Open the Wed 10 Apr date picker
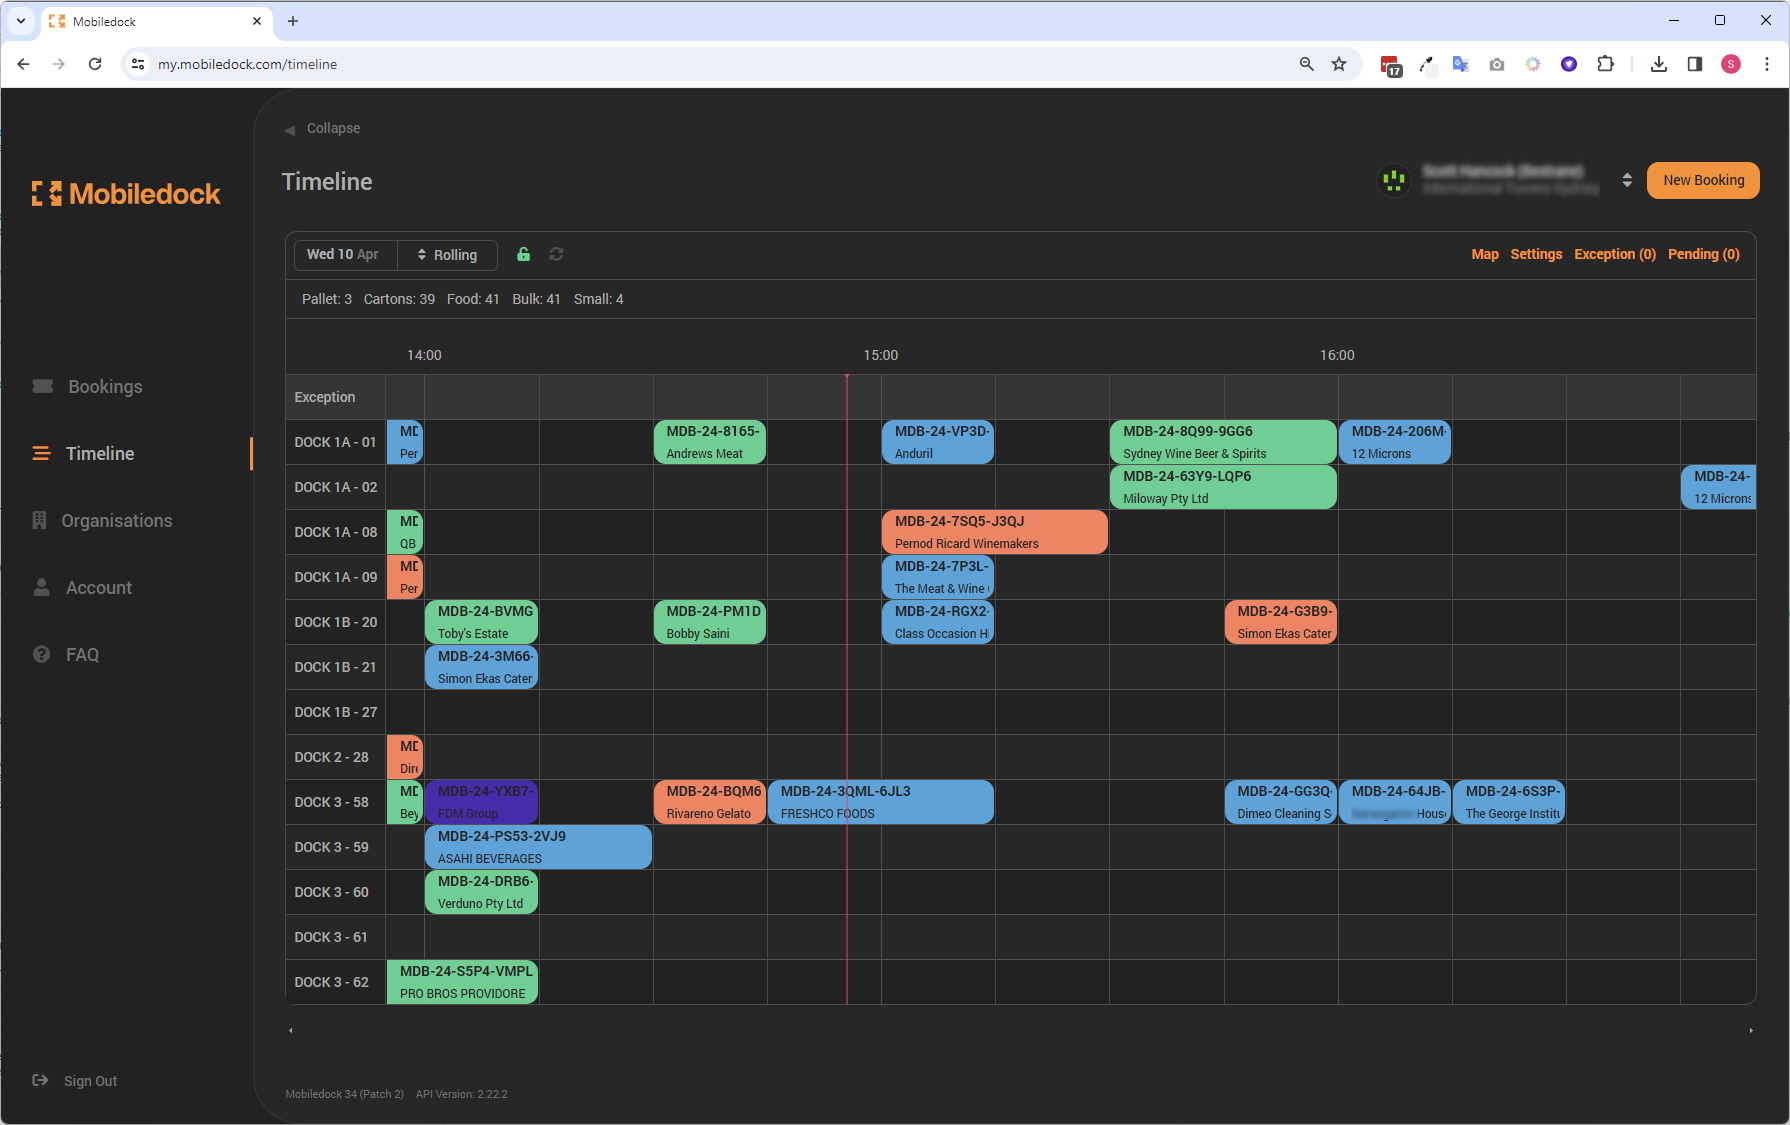 [344, 255]
